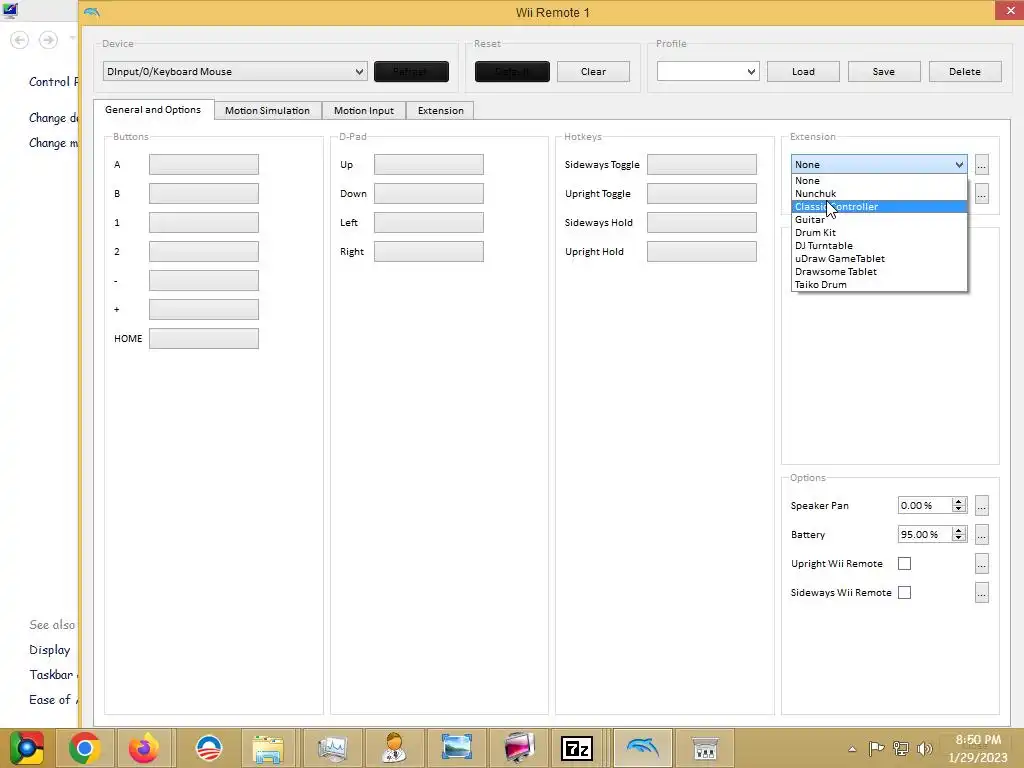1024x768 pixels.
Task: Click the Sideways Toggle hotkey field
Action: point(702,165)
